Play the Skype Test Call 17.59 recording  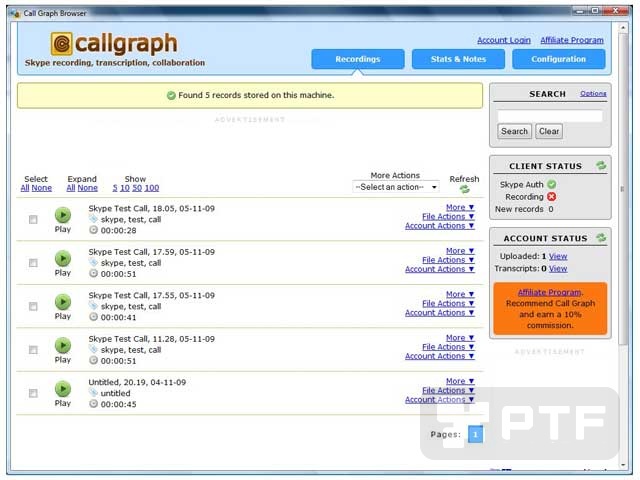63,258
